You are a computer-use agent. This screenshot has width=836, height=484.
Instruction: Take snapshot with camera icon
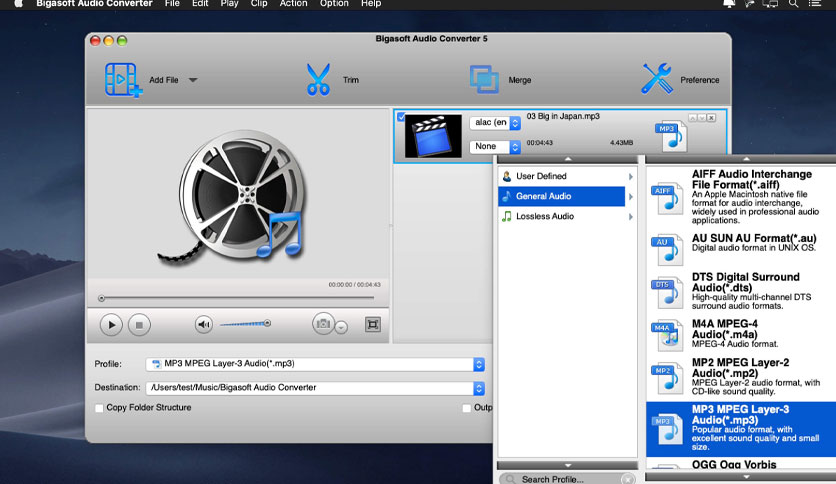pyautogui.click(x=323, y=324)
